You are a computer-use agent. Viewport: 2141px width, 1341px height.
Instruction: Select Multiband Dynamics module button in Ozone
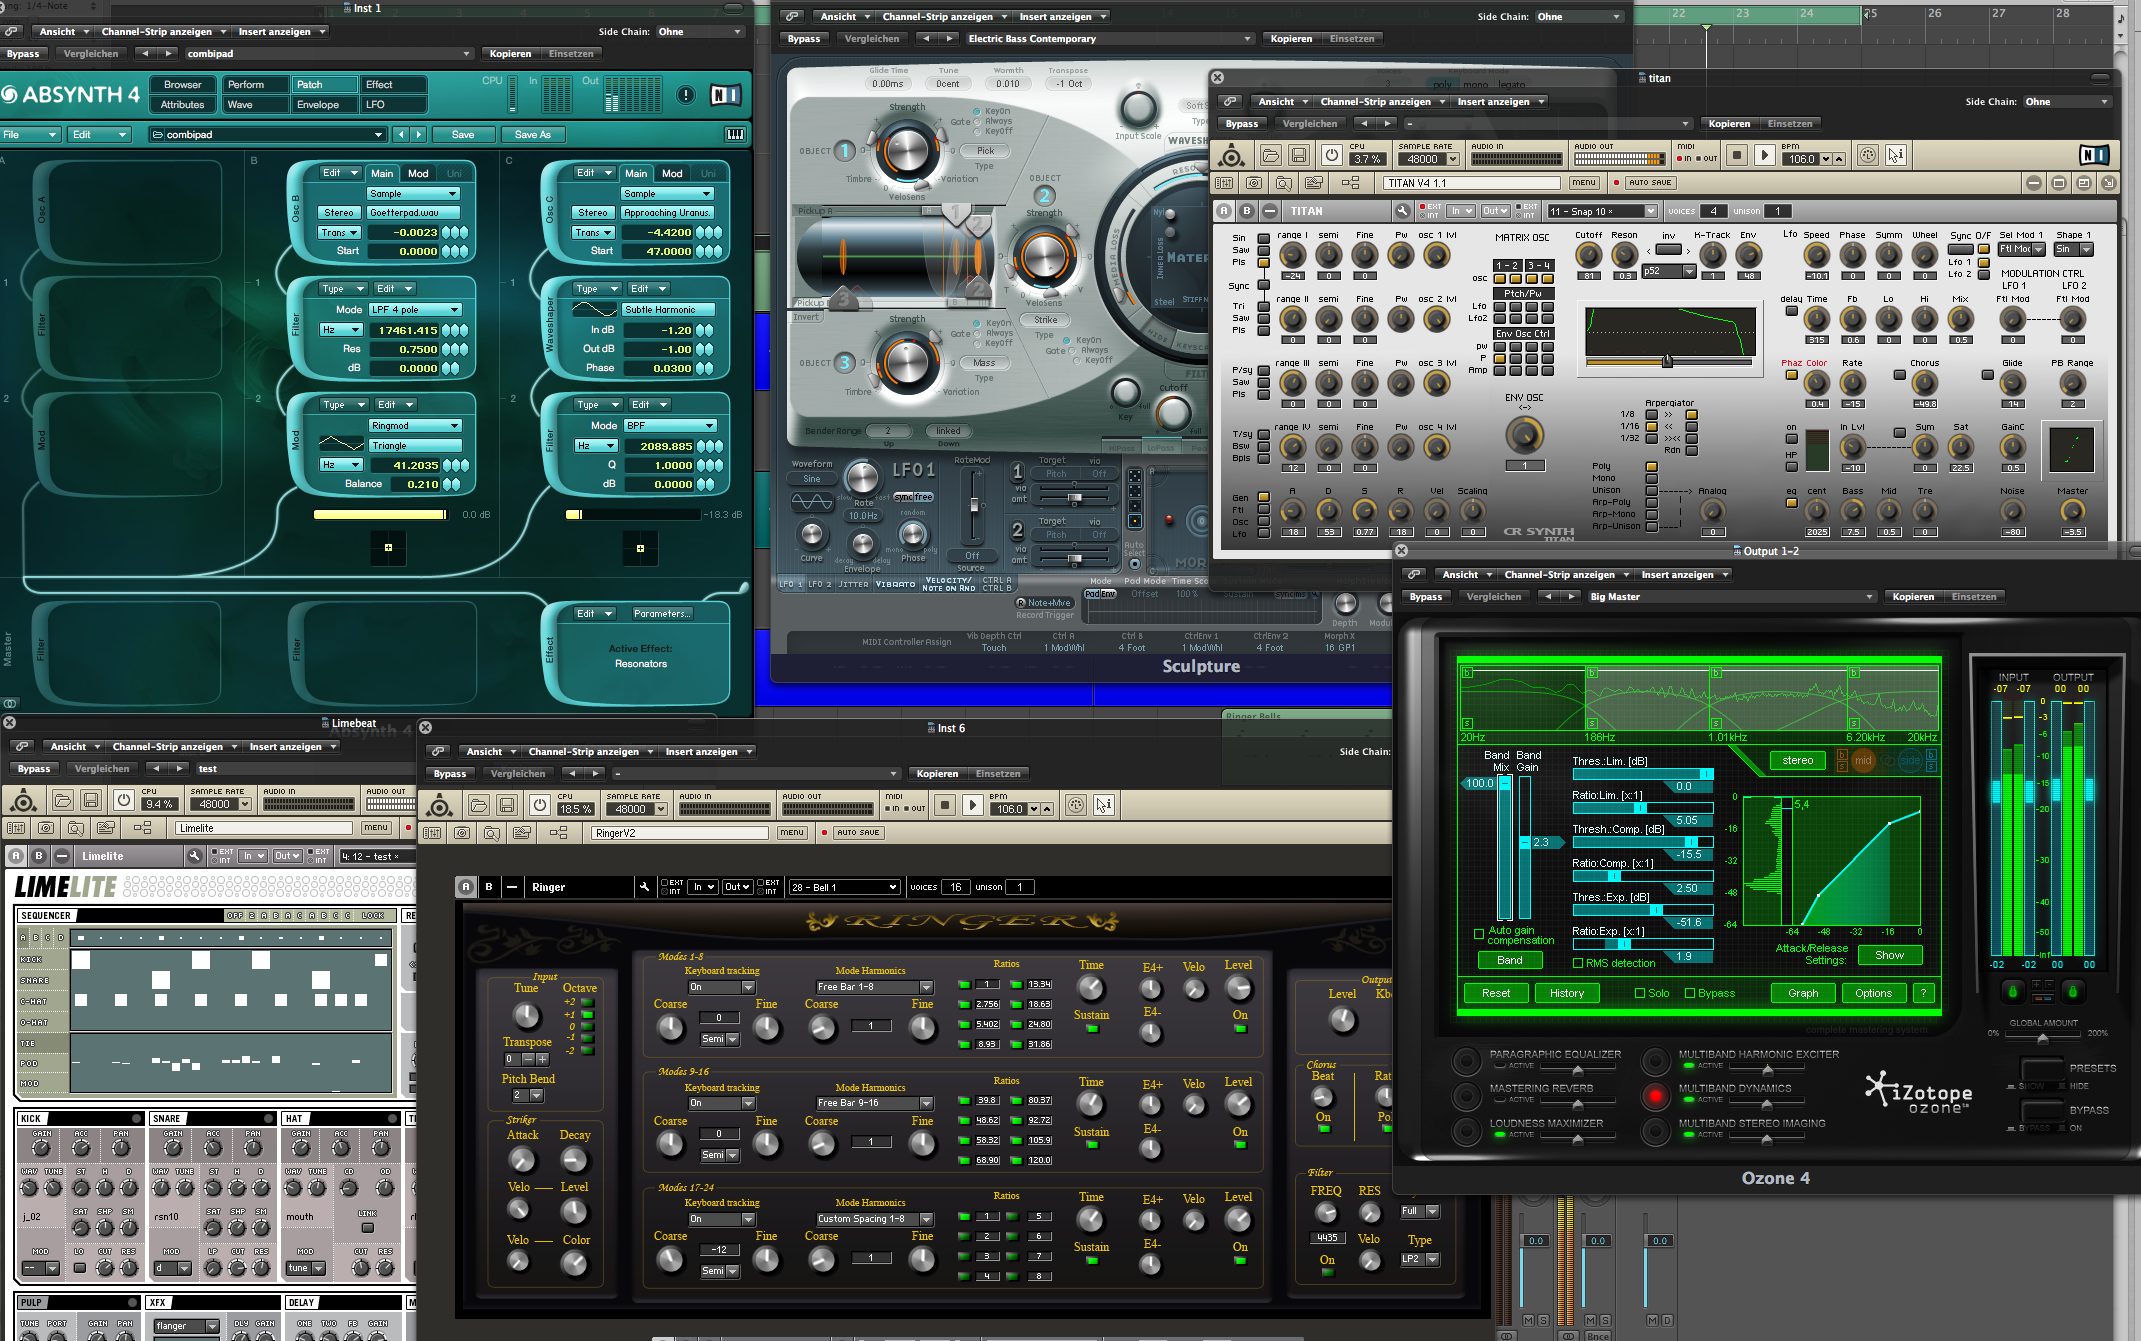click(x=1655, y=1096)
